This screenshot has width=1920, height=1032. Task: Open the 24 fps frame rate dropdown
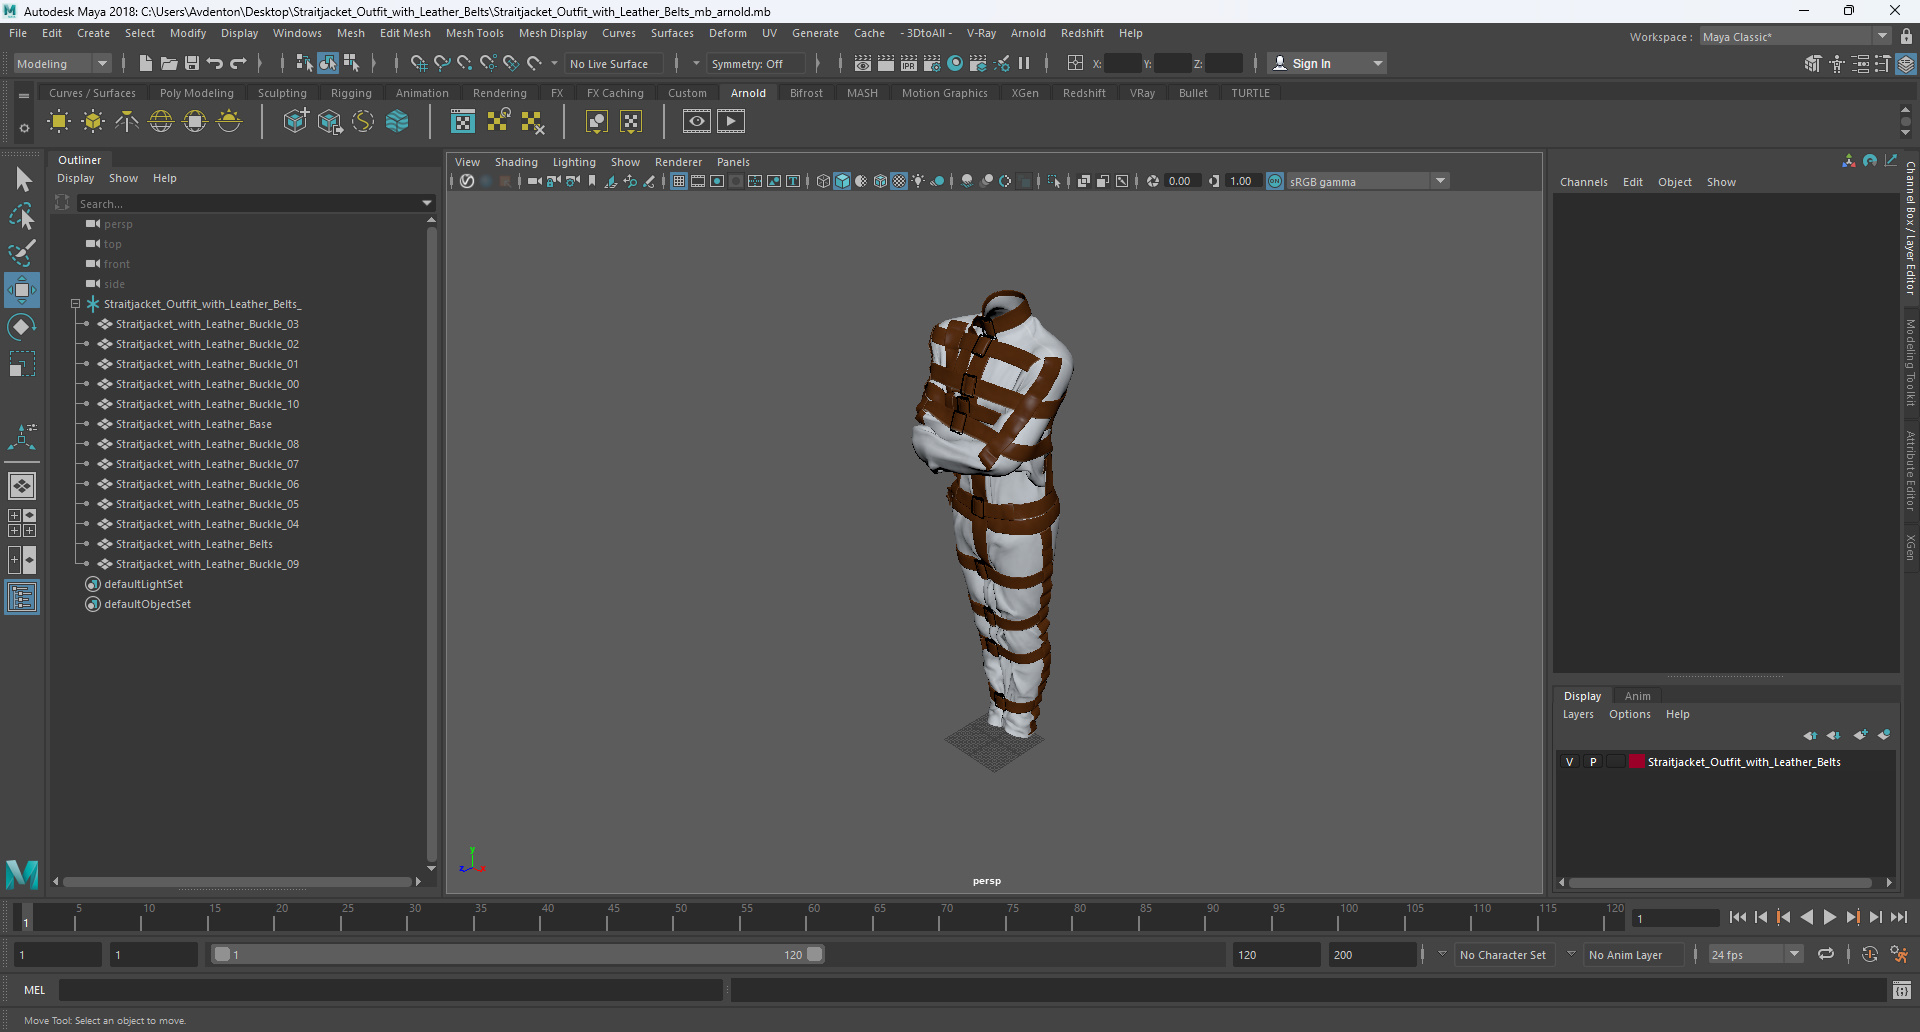(1755, 954)
